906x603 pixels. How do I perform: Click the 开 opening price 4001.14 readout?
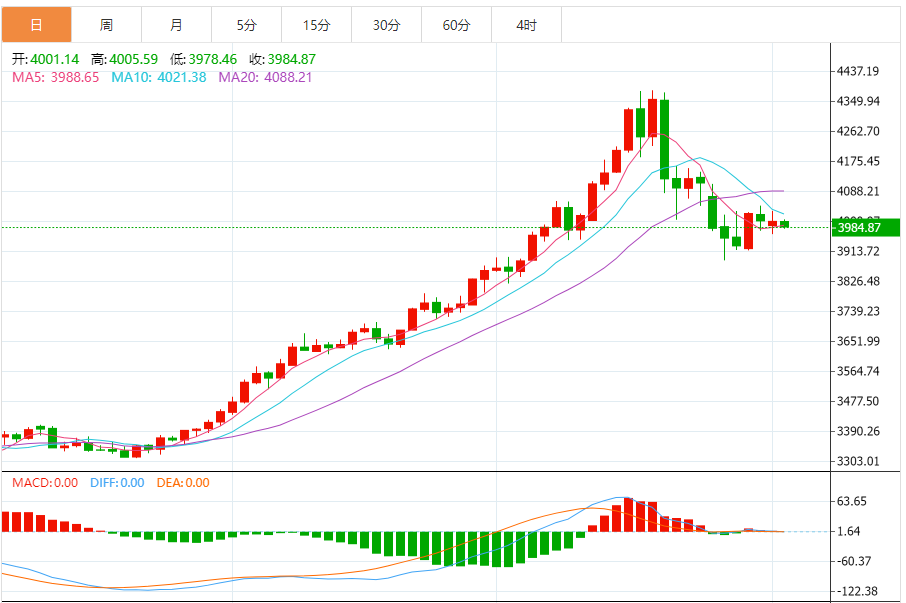click(x=43, y=59)
